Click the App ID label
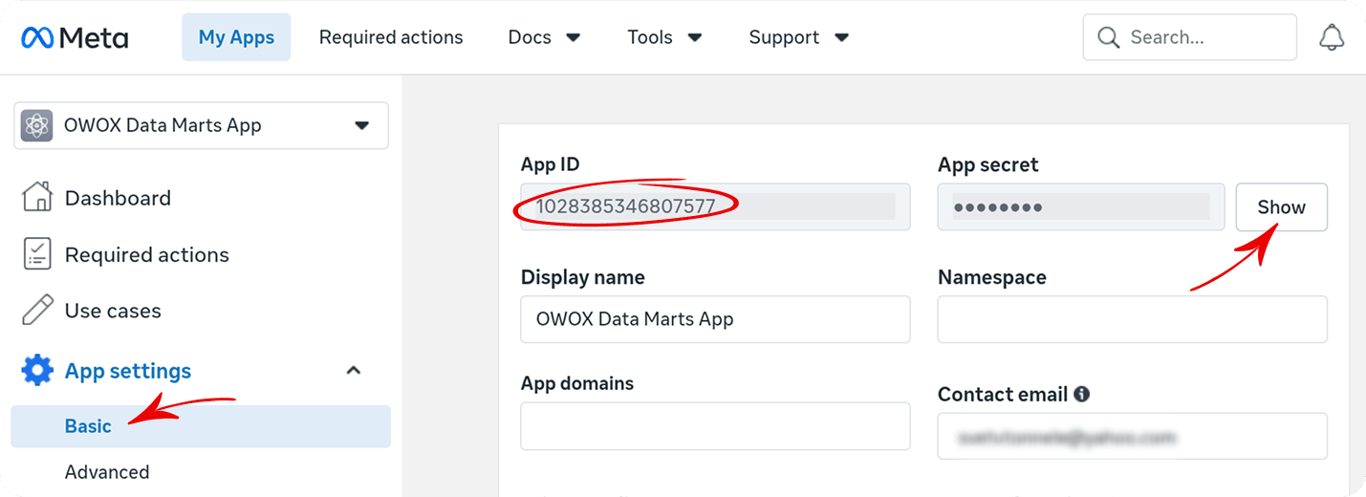This screenshot has height=497, width=1366. pos(550,165)
